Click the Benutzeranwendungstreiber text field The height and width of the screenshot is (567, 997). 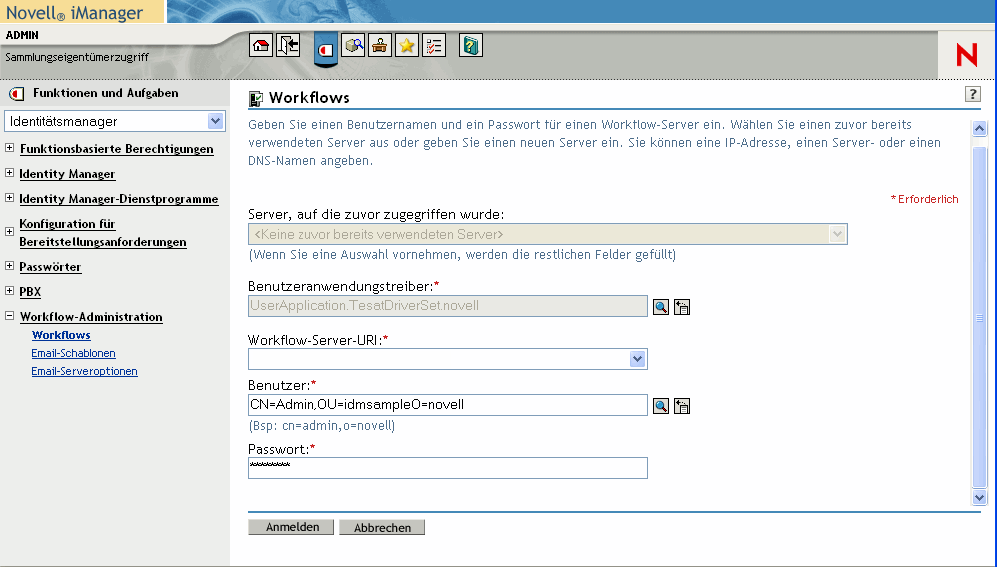click(x=448, y=306)
